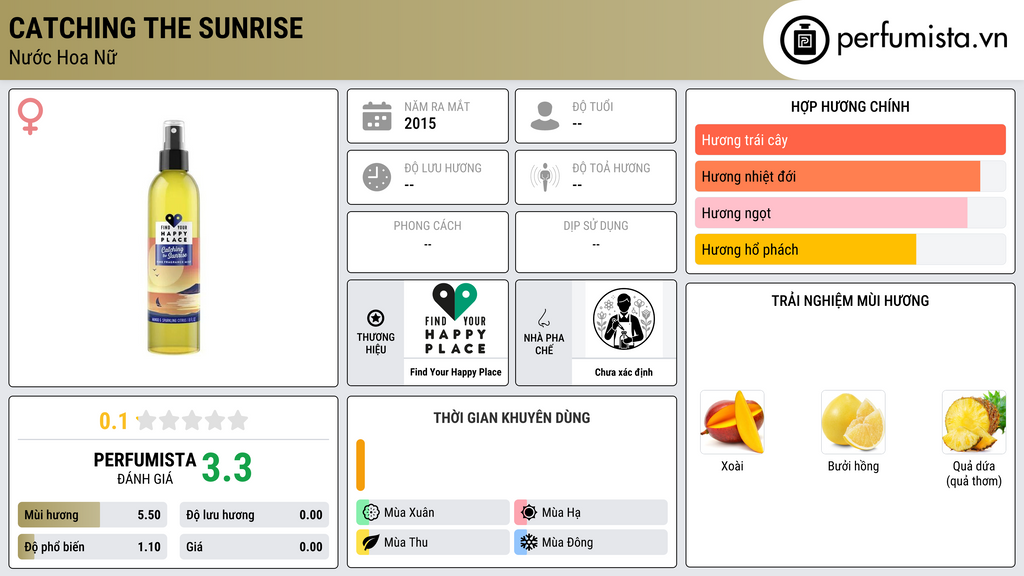Click the Độ lưu hương 0.00 score bar
The height and width of the screenshot is (576, 1024).
254,515
